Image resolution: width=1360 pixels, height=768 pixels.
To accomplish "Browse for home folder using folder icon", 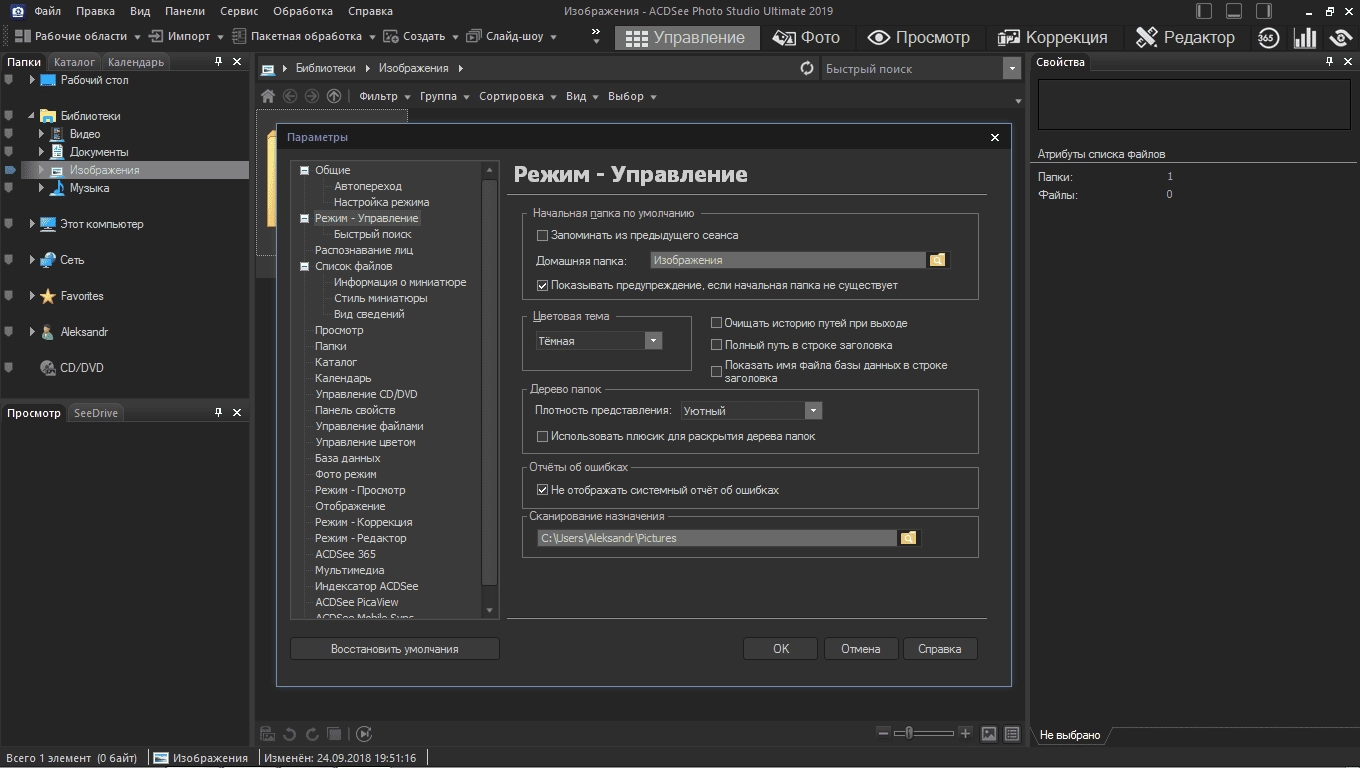I will pos(937,260).
